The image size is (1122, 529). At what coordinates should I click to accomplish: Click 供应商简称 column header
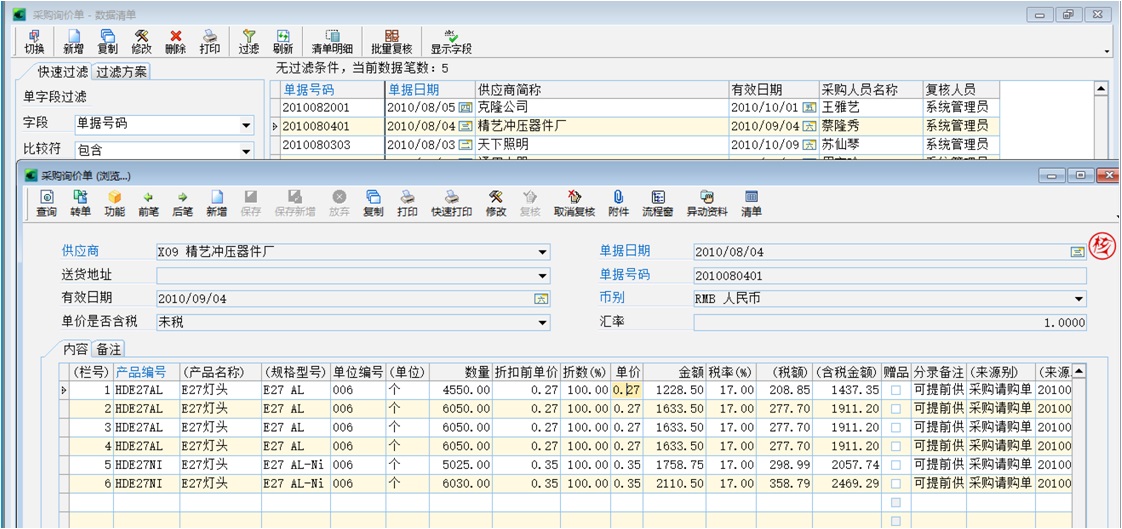click(x=602, y=89)
